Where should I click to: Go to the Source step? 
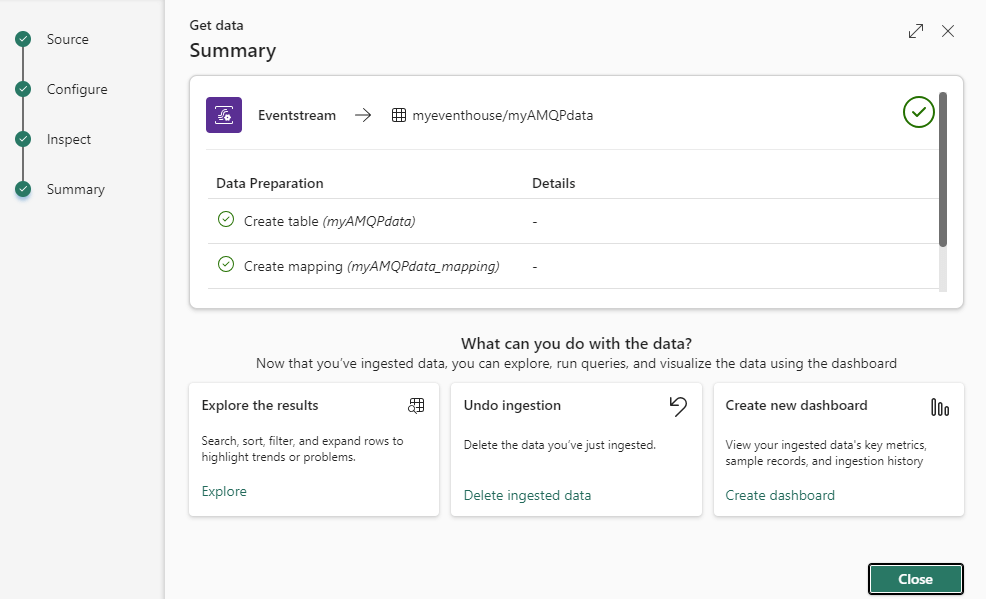click(67, 39)
